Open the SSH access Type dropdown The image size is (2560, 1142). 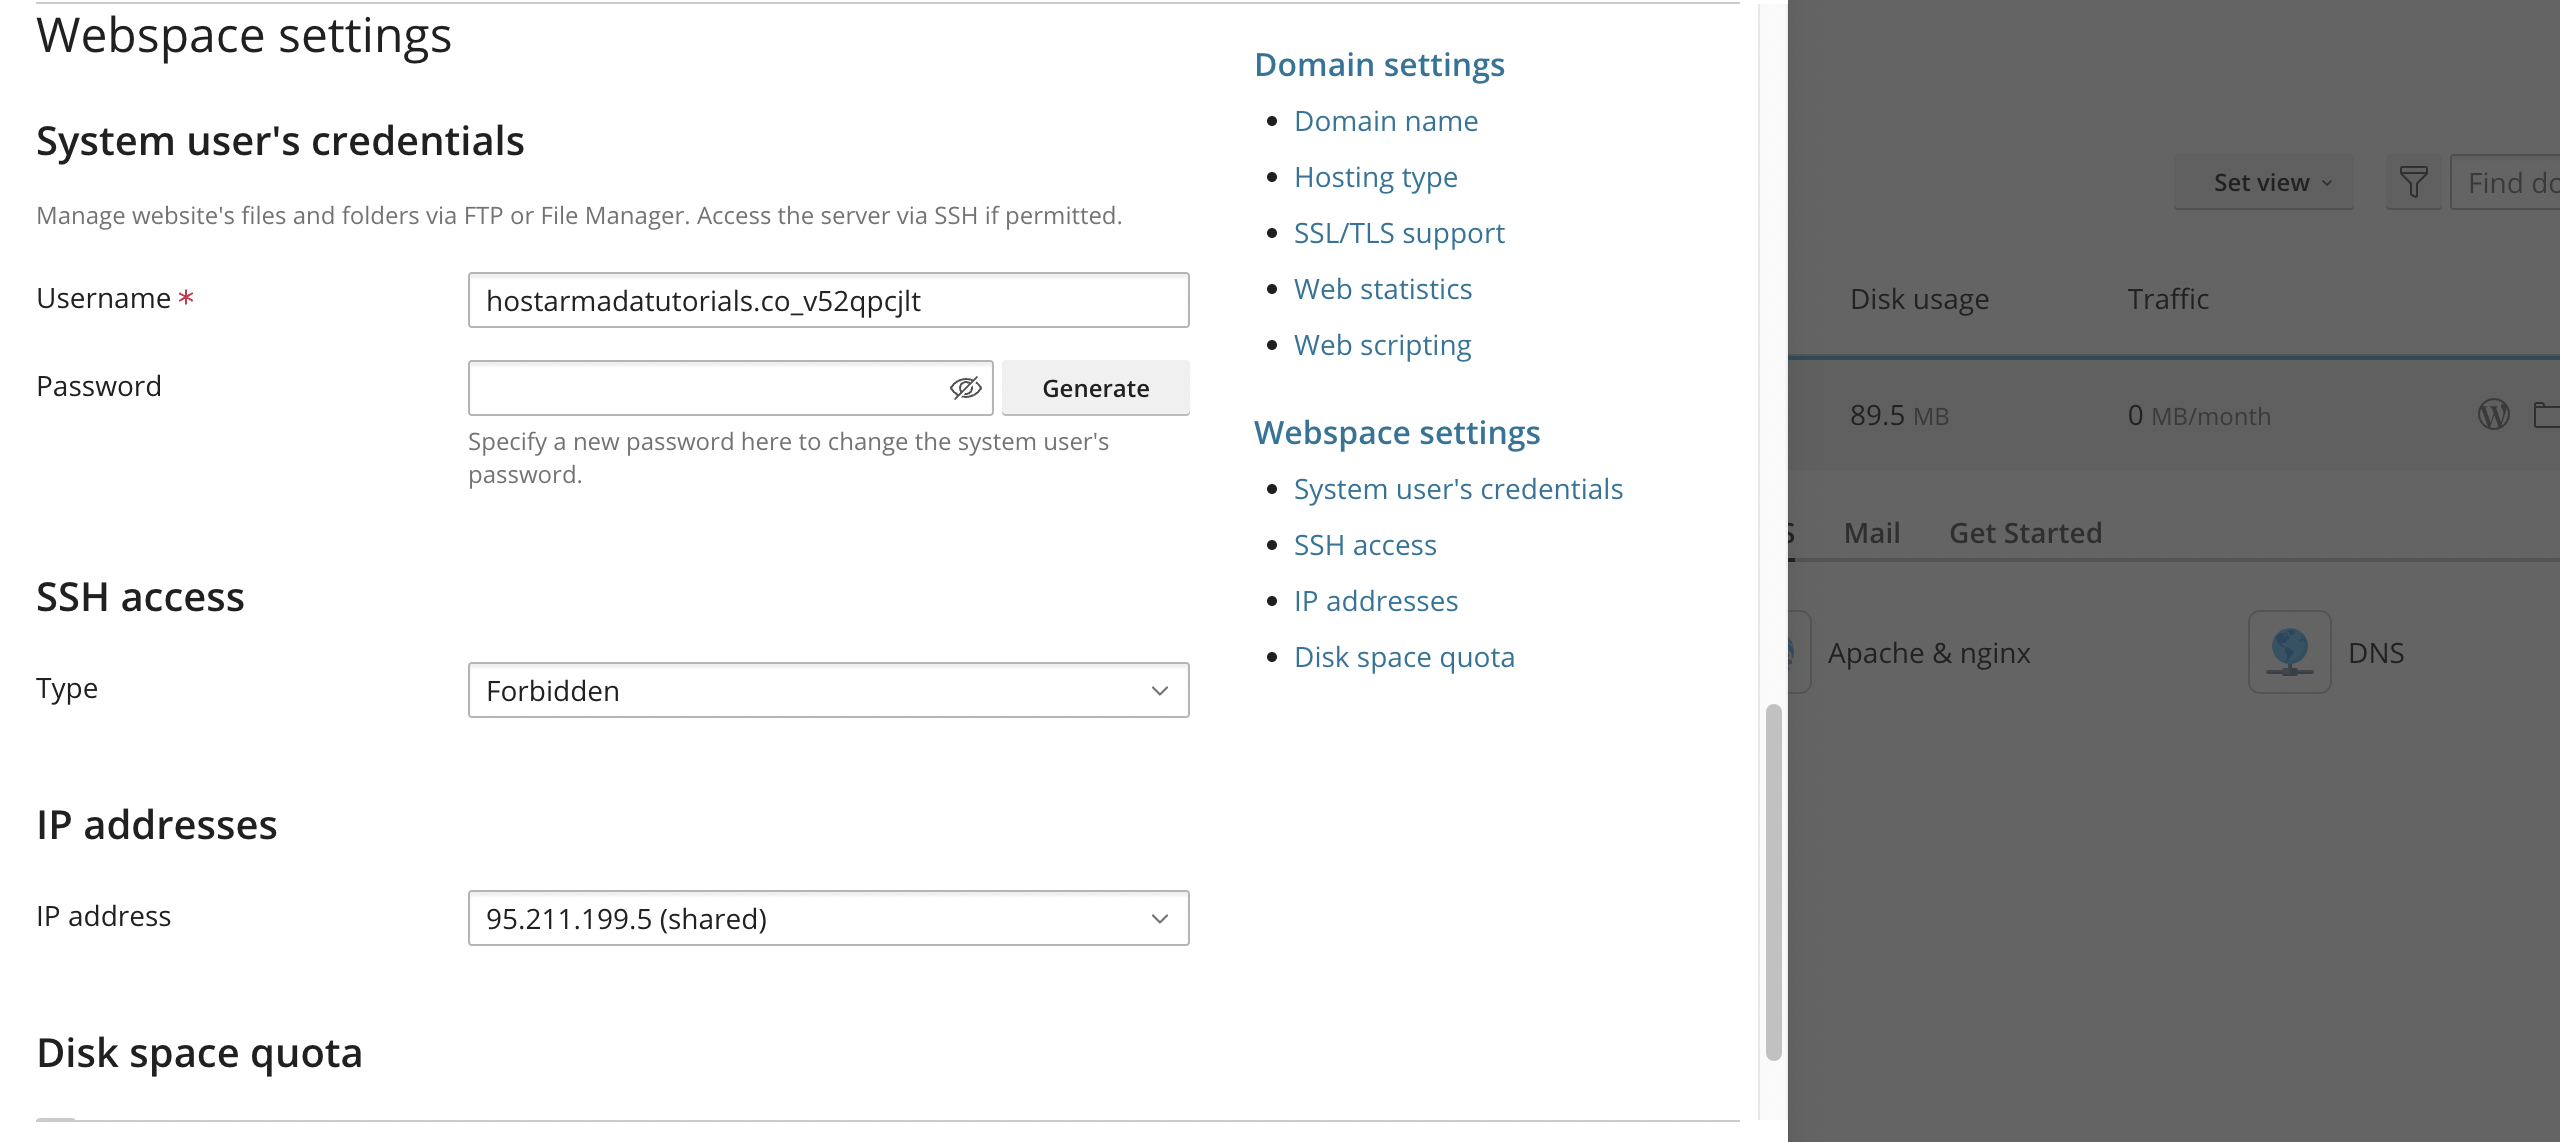click(828, 690)
